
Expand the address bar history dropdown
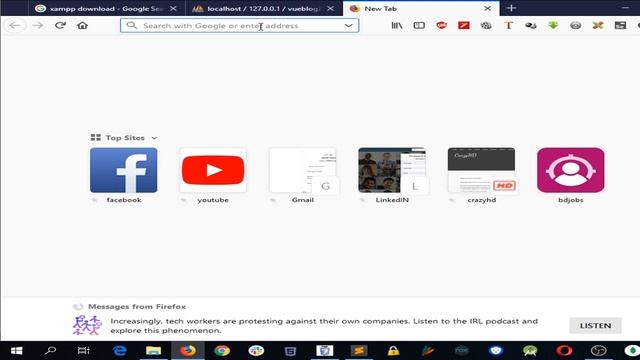[348, 25]
